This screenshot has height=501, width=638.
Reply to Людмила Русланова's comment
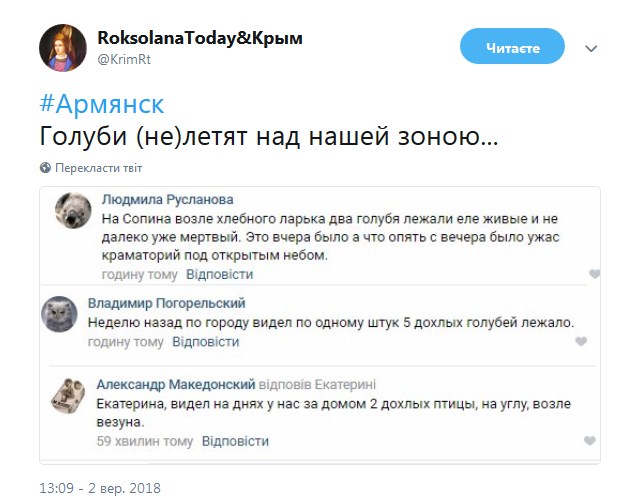coord(213,274)
